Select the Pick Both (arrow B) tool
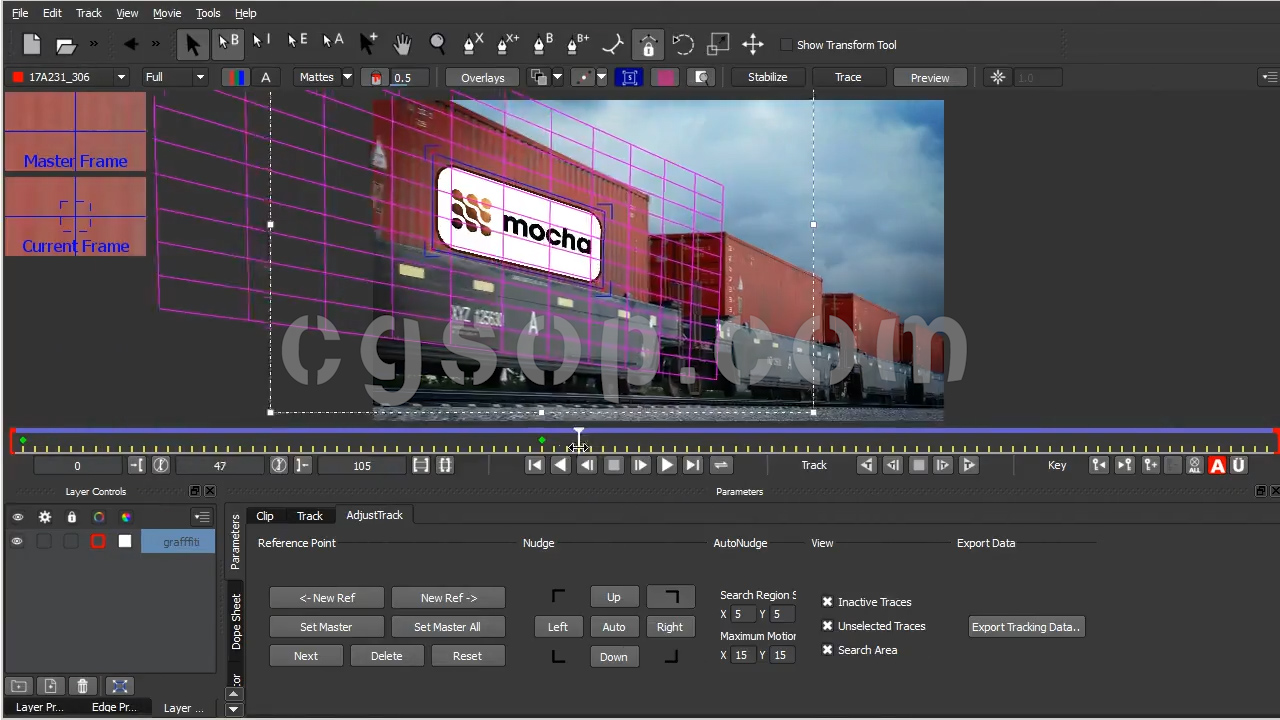Screen dimensions: 1280x720 [228, 45]
